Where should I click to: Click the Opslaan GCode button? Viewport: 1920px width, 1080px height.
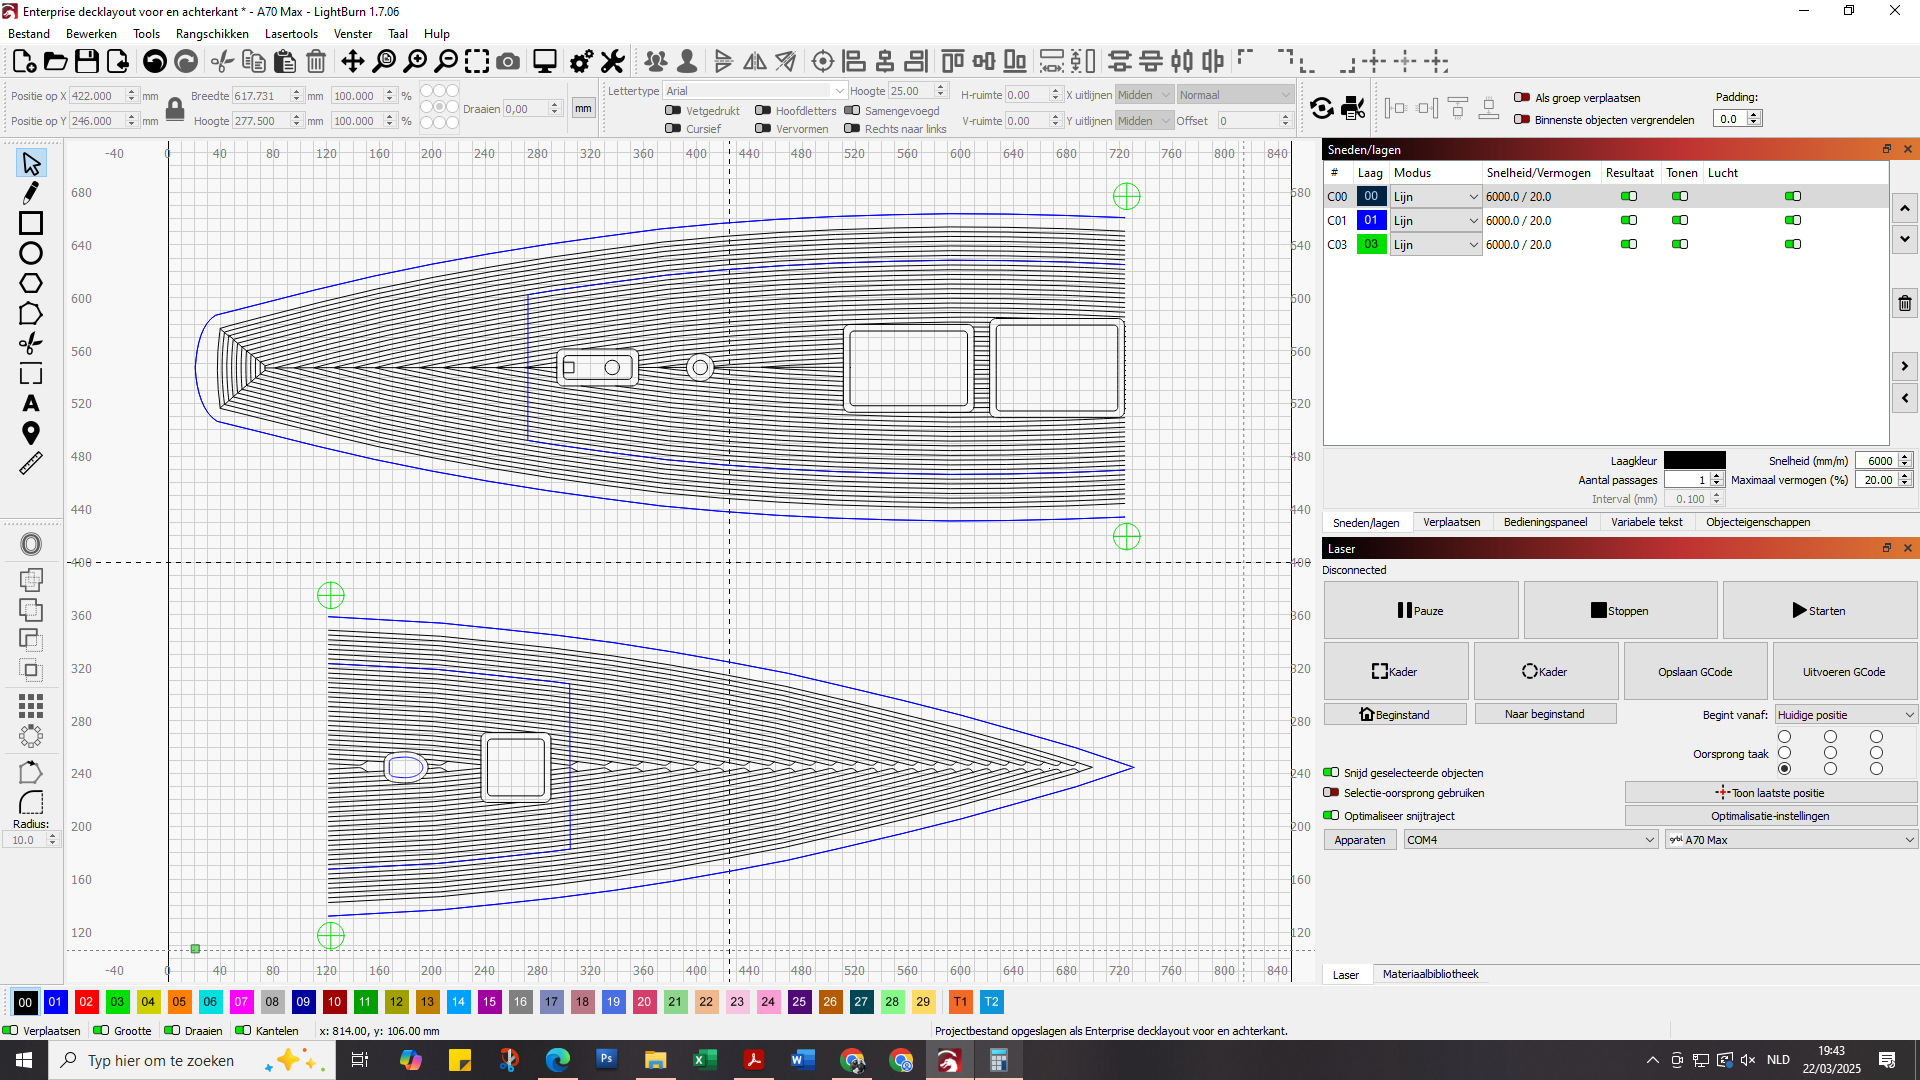(1695, 672)
